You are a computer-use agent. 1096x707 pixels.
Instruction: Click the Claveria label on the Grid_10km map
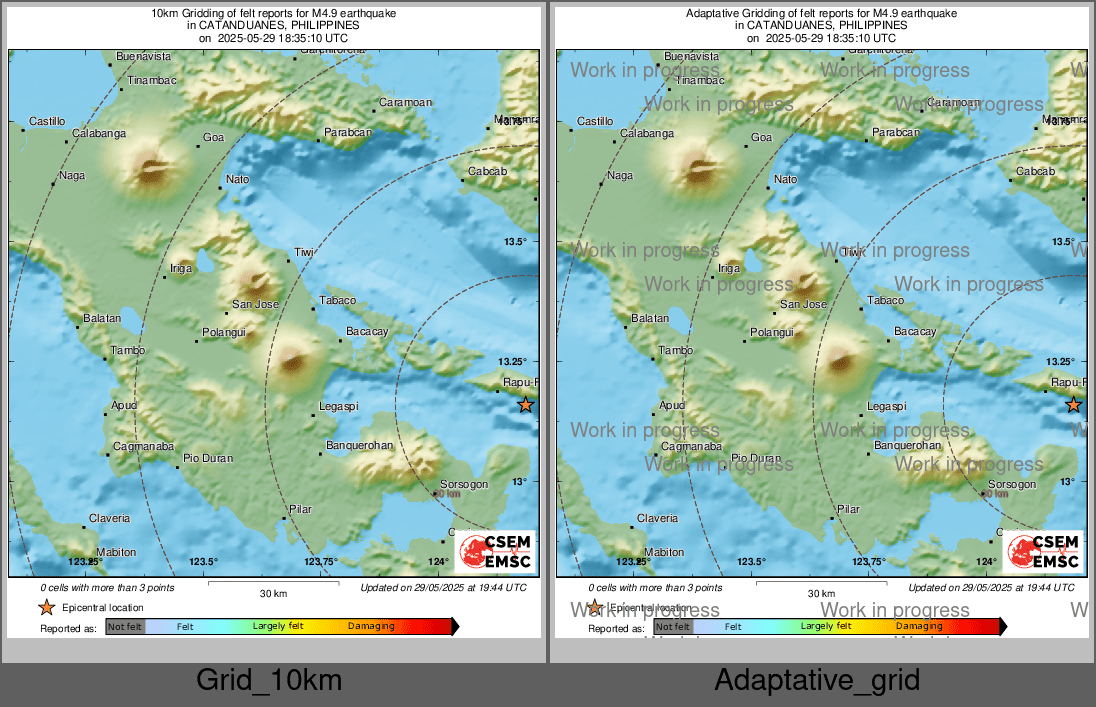pos(109,518)
